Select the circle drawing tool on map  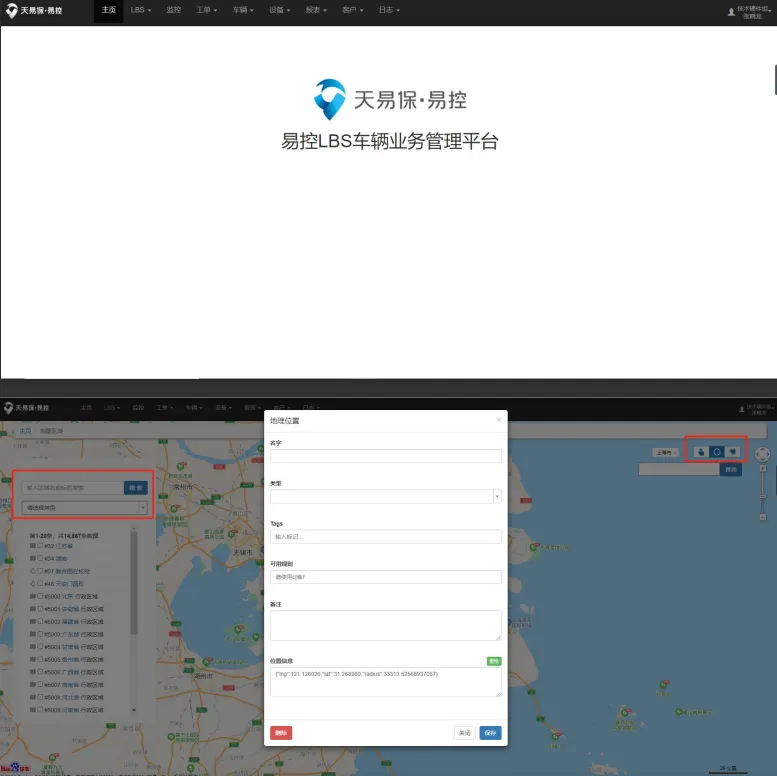717,452
